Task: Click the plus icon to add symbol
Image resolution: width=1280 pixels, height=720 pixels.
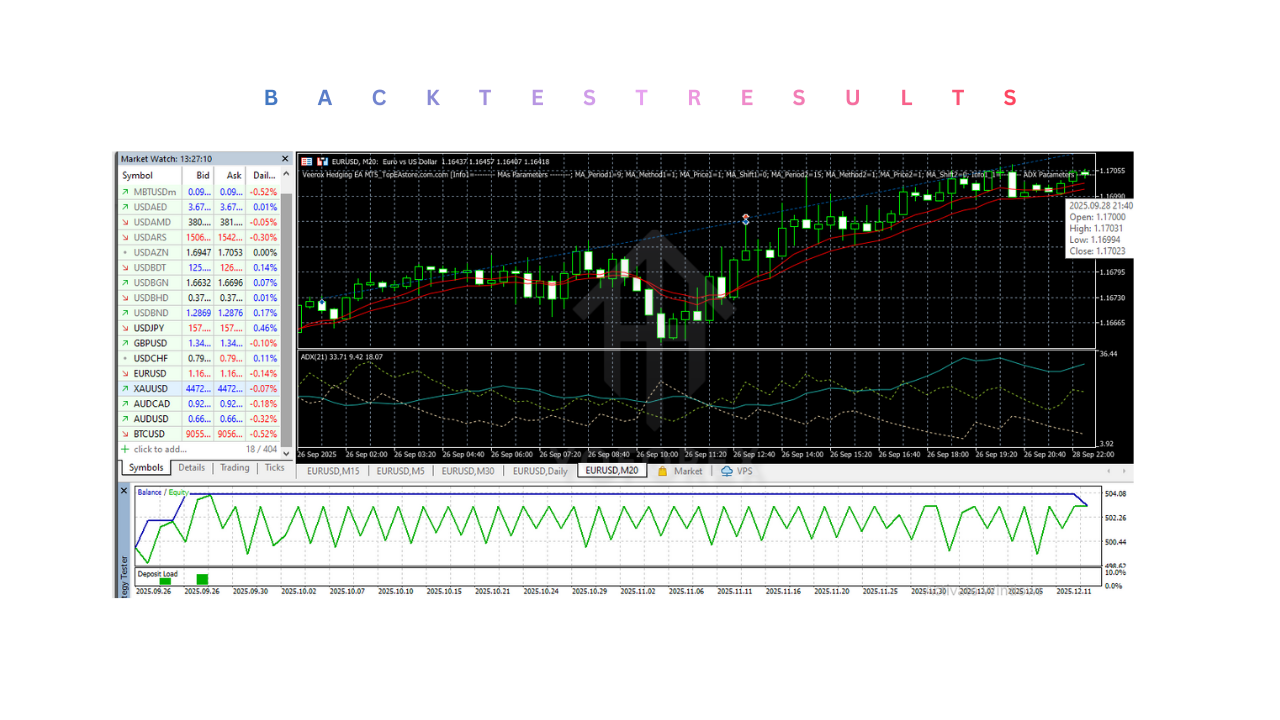Action: pos(125,450)
